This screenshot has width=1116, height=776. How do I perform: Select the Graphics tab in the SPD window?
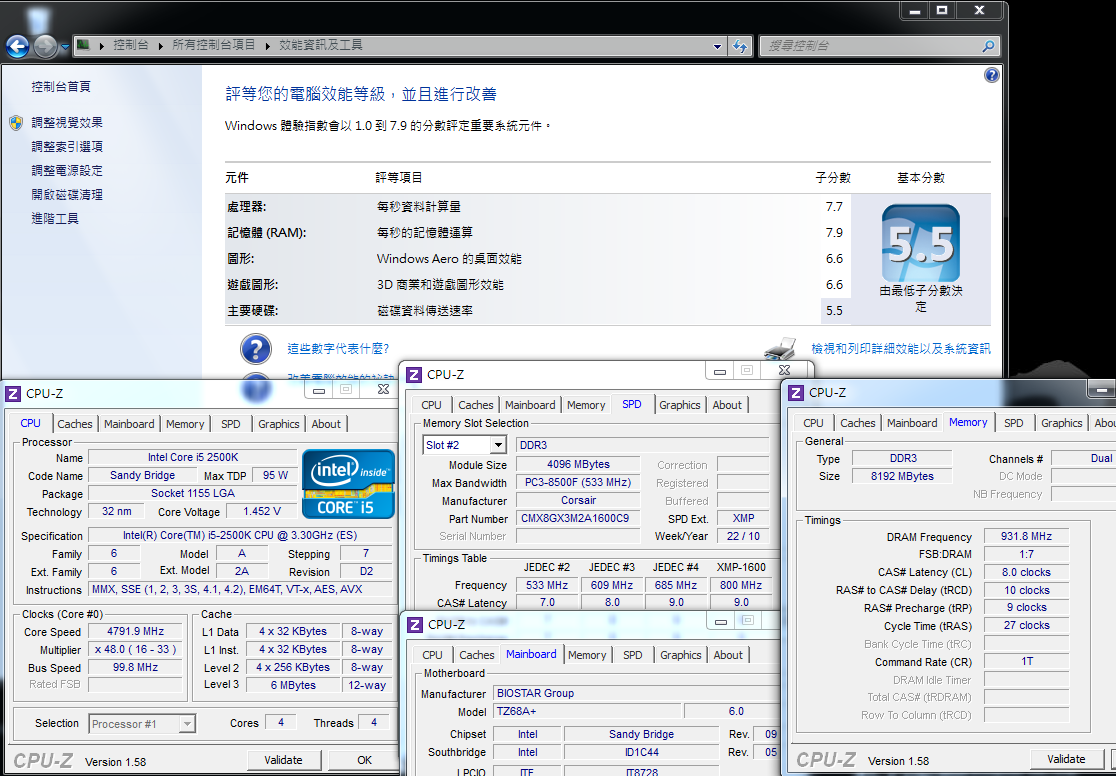[x=680, y=404]
